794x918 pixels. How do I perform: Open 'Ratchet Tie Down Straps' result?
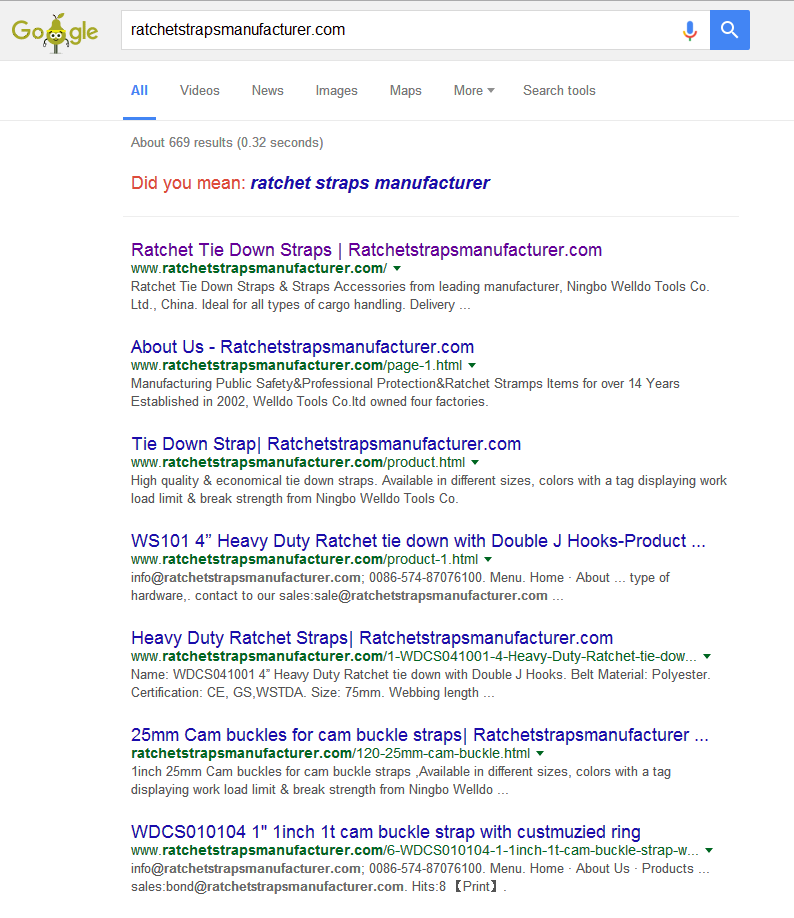(x=367, y=250)
